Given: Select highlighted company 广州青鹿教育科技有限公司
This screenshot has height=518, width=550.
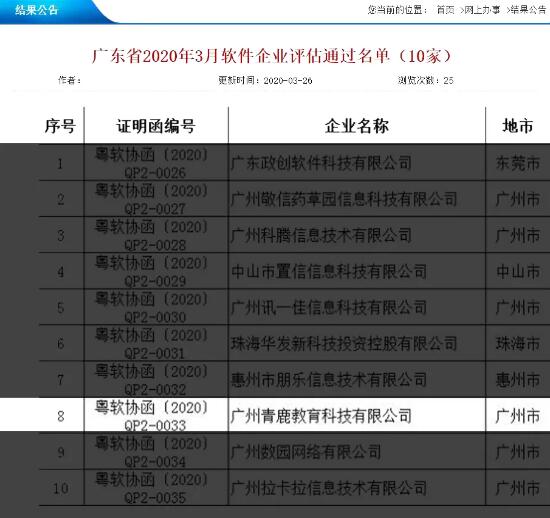Looking at the screenshot, I should point(321,416).
